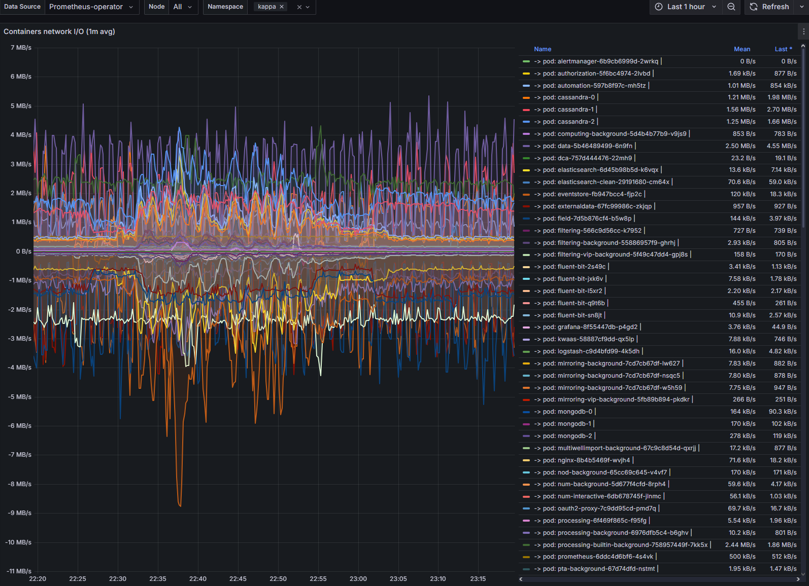Sort legend by the Name column

pos(542,49)
